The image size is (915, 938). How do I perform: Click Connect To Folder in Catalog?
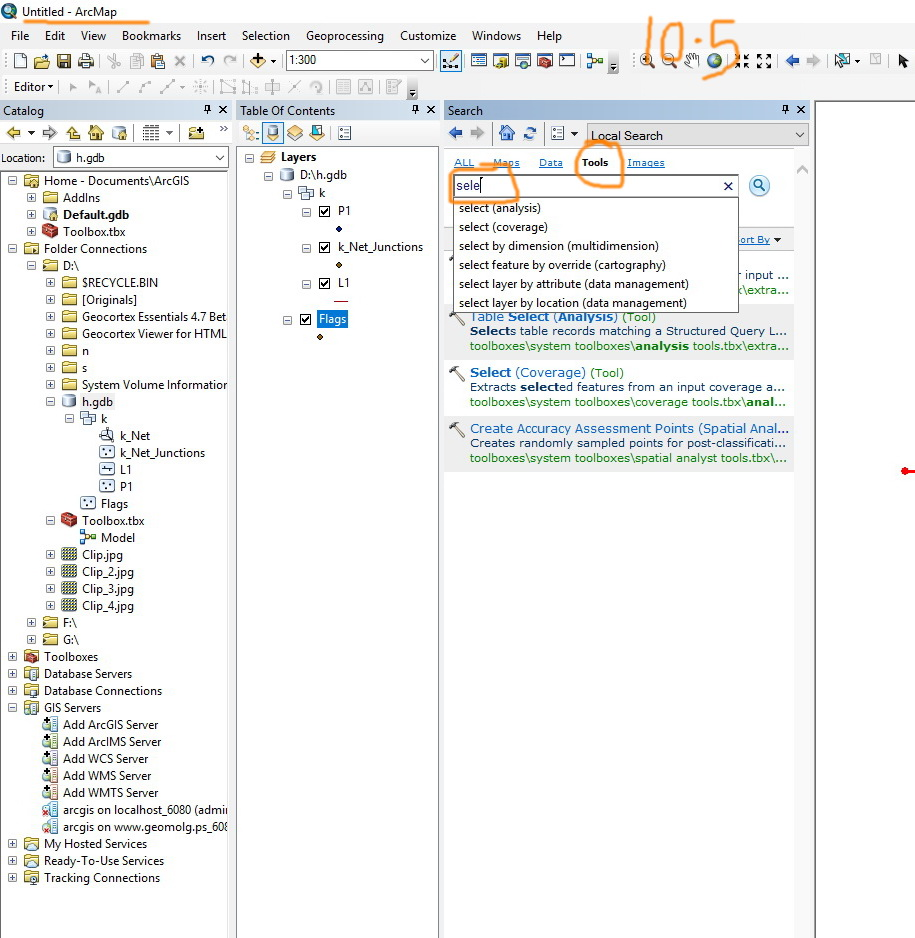tap(196, 133)
